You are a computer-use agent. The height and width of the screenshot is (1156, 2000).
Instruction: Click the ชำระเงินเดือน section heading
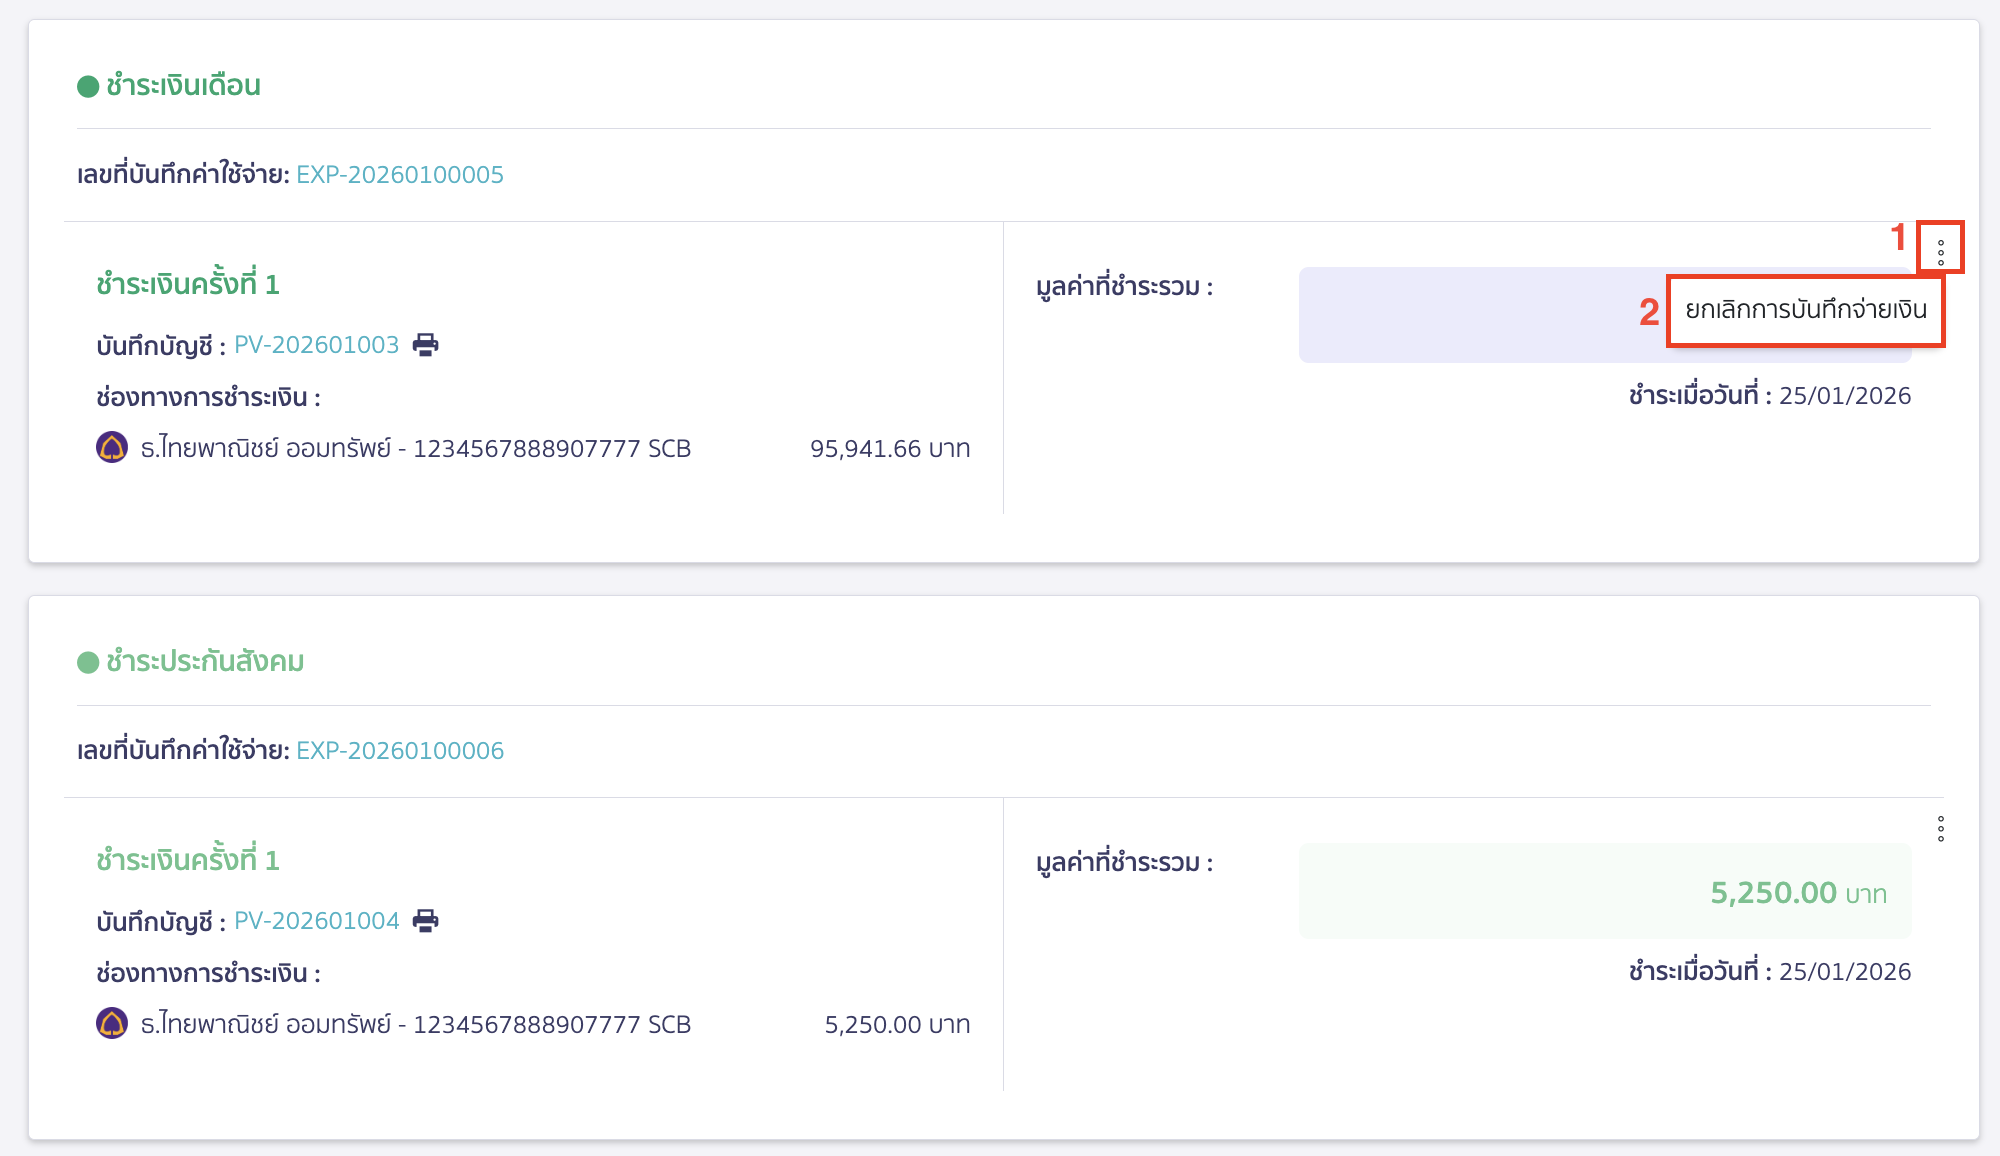[183, 86]
